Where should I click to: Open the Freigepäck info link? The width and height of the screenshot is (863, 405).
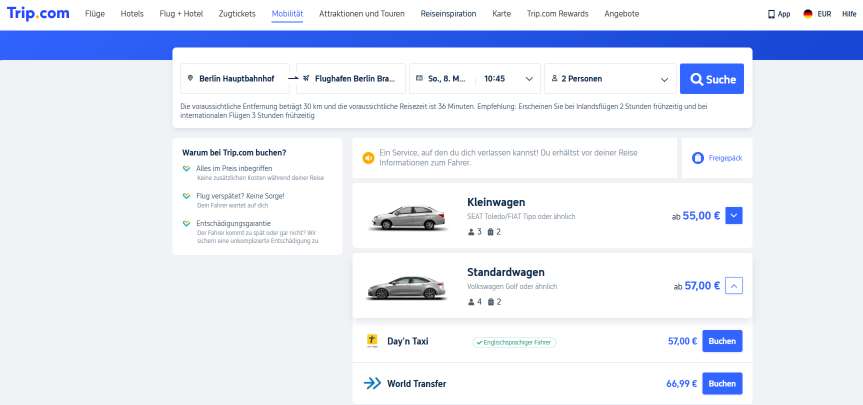(x=725, y=158)
